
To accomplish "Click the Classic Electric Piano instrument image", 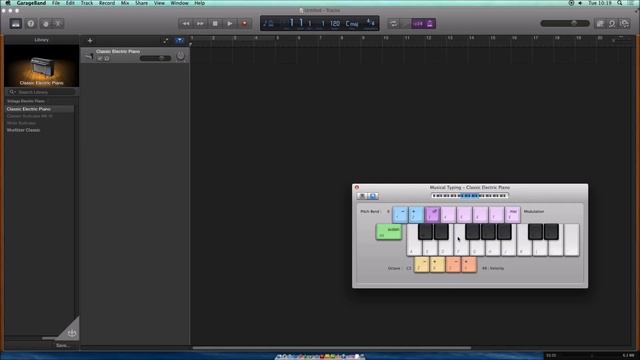I will click(x=42, y=66).
